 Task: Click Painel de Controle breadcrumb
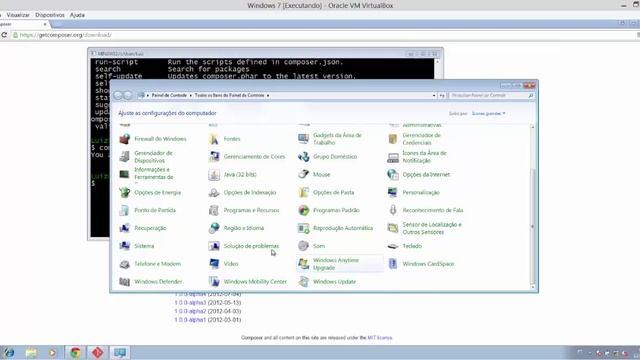point(169,95)
